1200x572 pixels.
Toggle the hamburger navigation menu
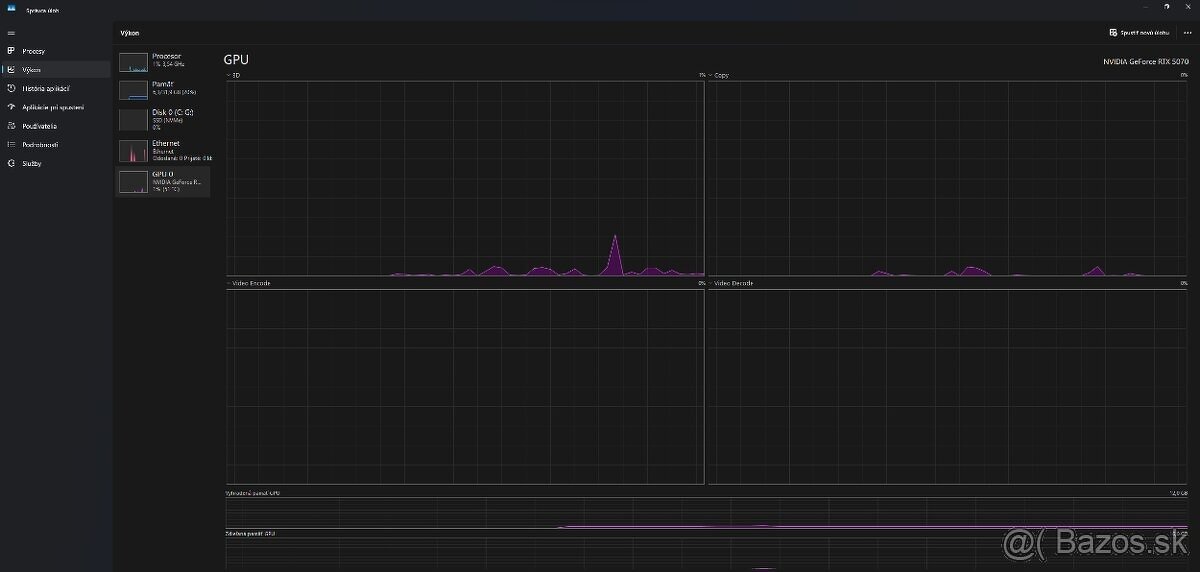11,33
